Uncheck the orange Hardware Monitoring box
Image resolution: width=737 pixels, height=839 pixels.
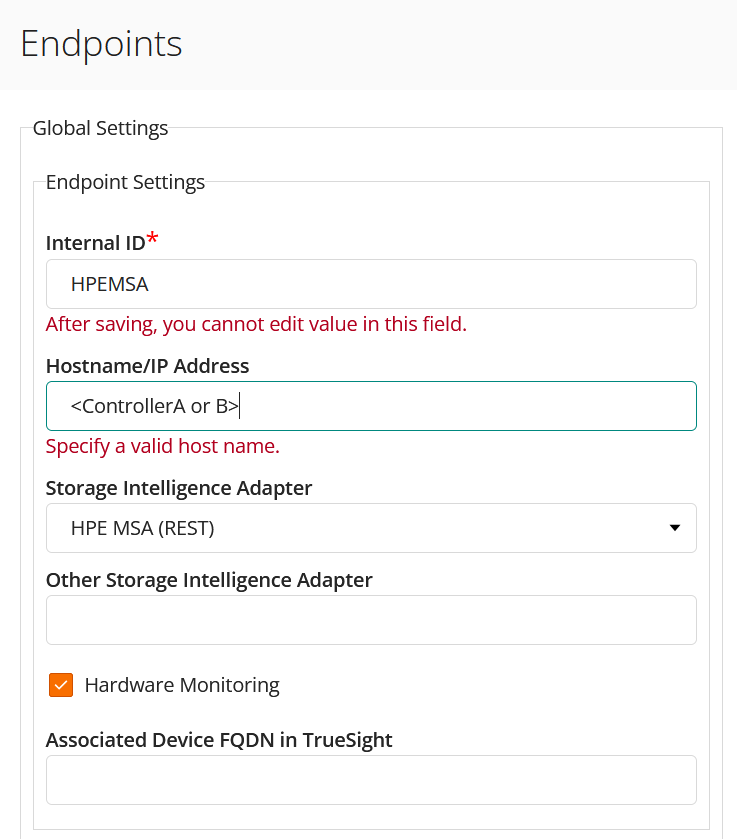pyautogui.click(x=61, y=685)
